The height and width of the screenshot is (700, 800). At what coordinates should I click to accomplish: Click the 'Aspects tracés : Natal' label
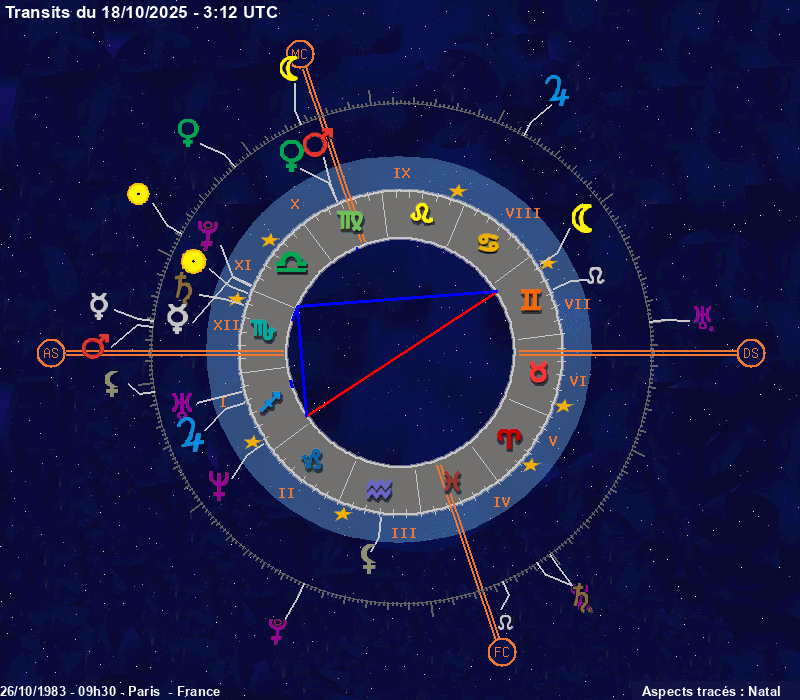point(710,691)
